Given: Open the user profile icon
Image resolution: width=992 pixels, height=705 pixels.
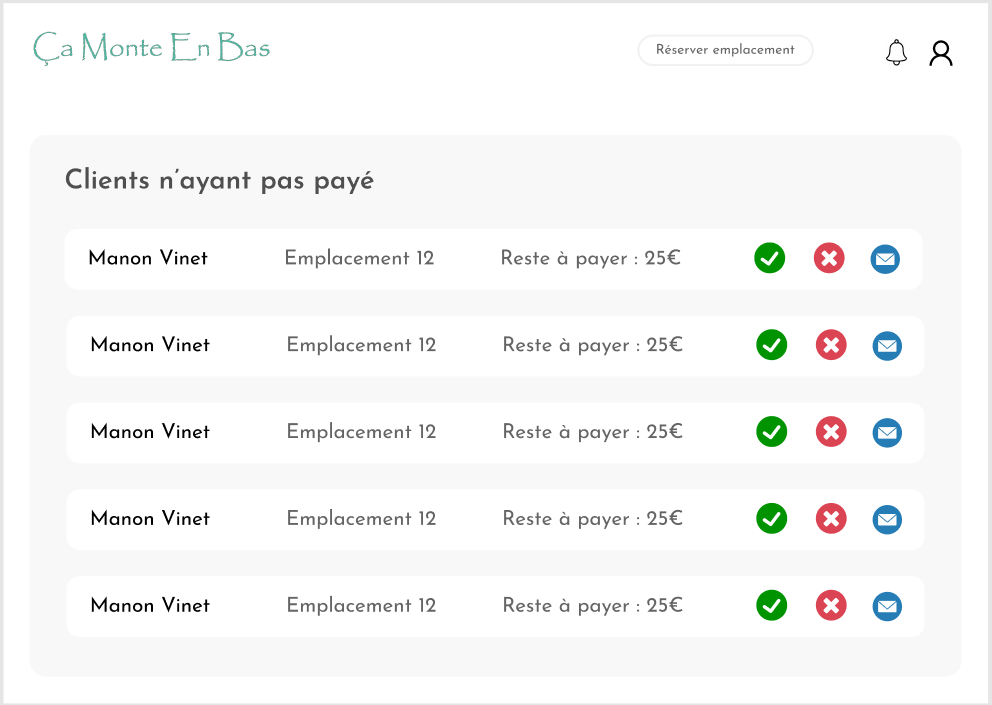Looking at the screenshot, I should pos(940,53).
